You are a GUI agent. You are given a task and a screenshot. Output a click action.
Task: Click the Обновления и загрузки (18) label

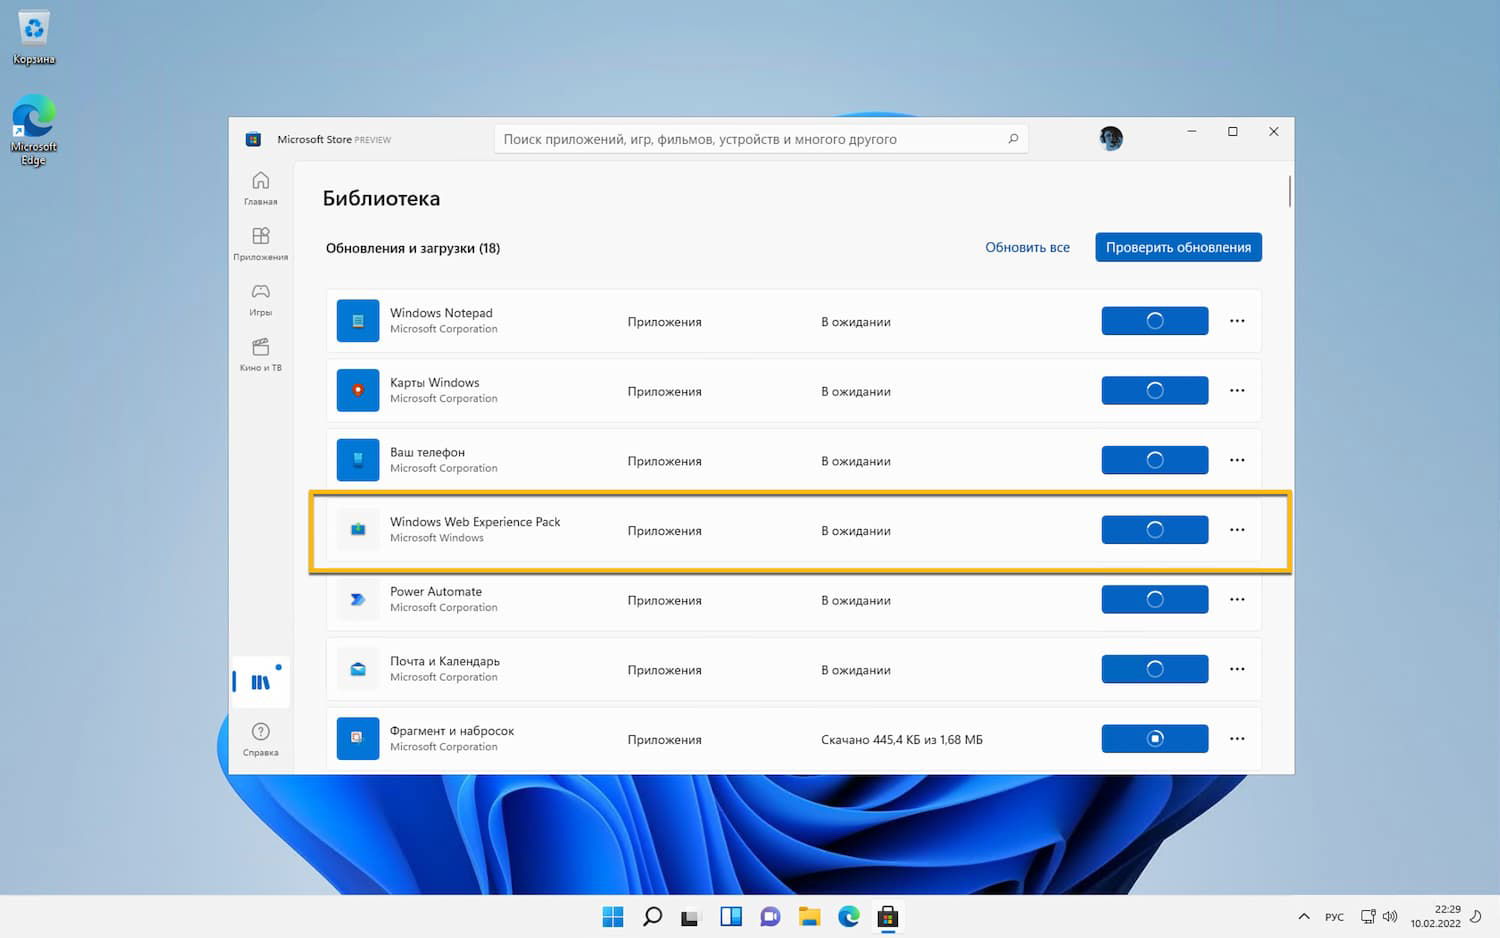coord(413,248)
